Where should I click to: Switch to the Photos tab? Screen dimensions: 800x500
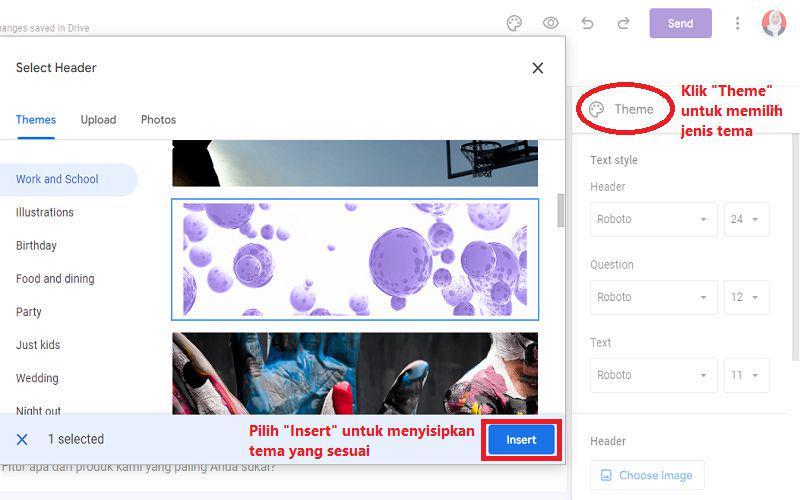tap(158, 120)
